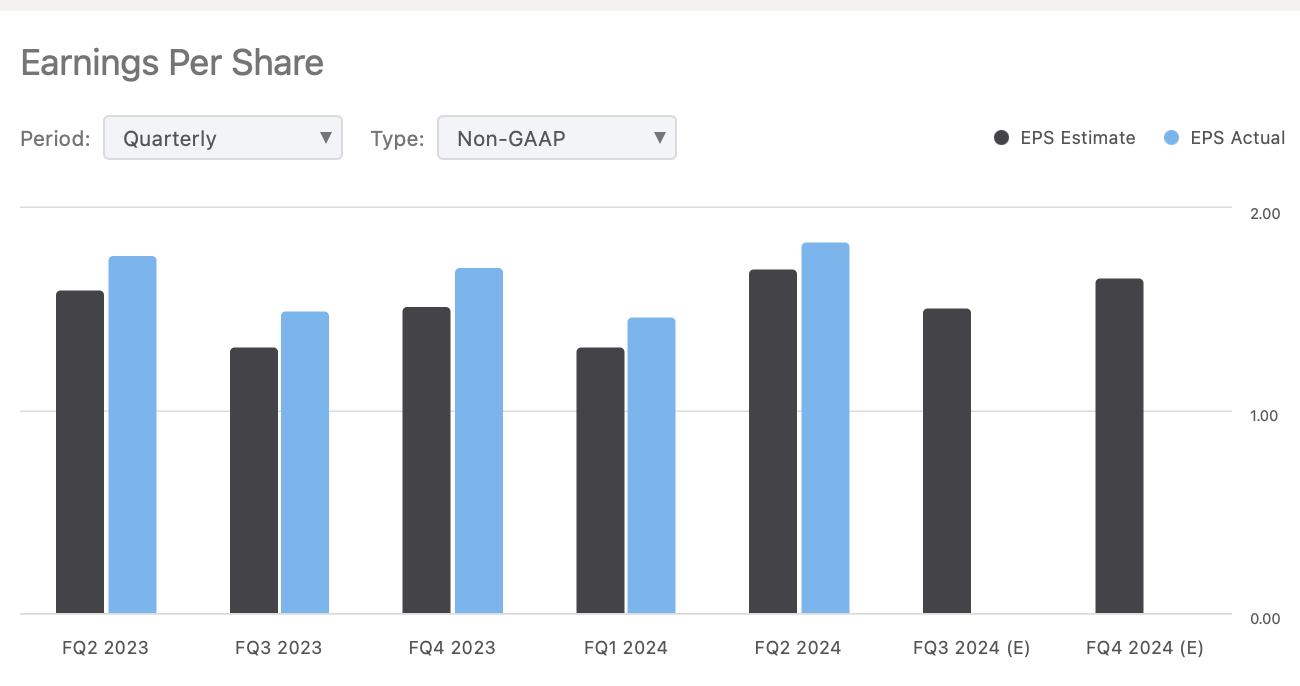Click the FQ3 2024 (E) estimate bar

pos(947,461)
